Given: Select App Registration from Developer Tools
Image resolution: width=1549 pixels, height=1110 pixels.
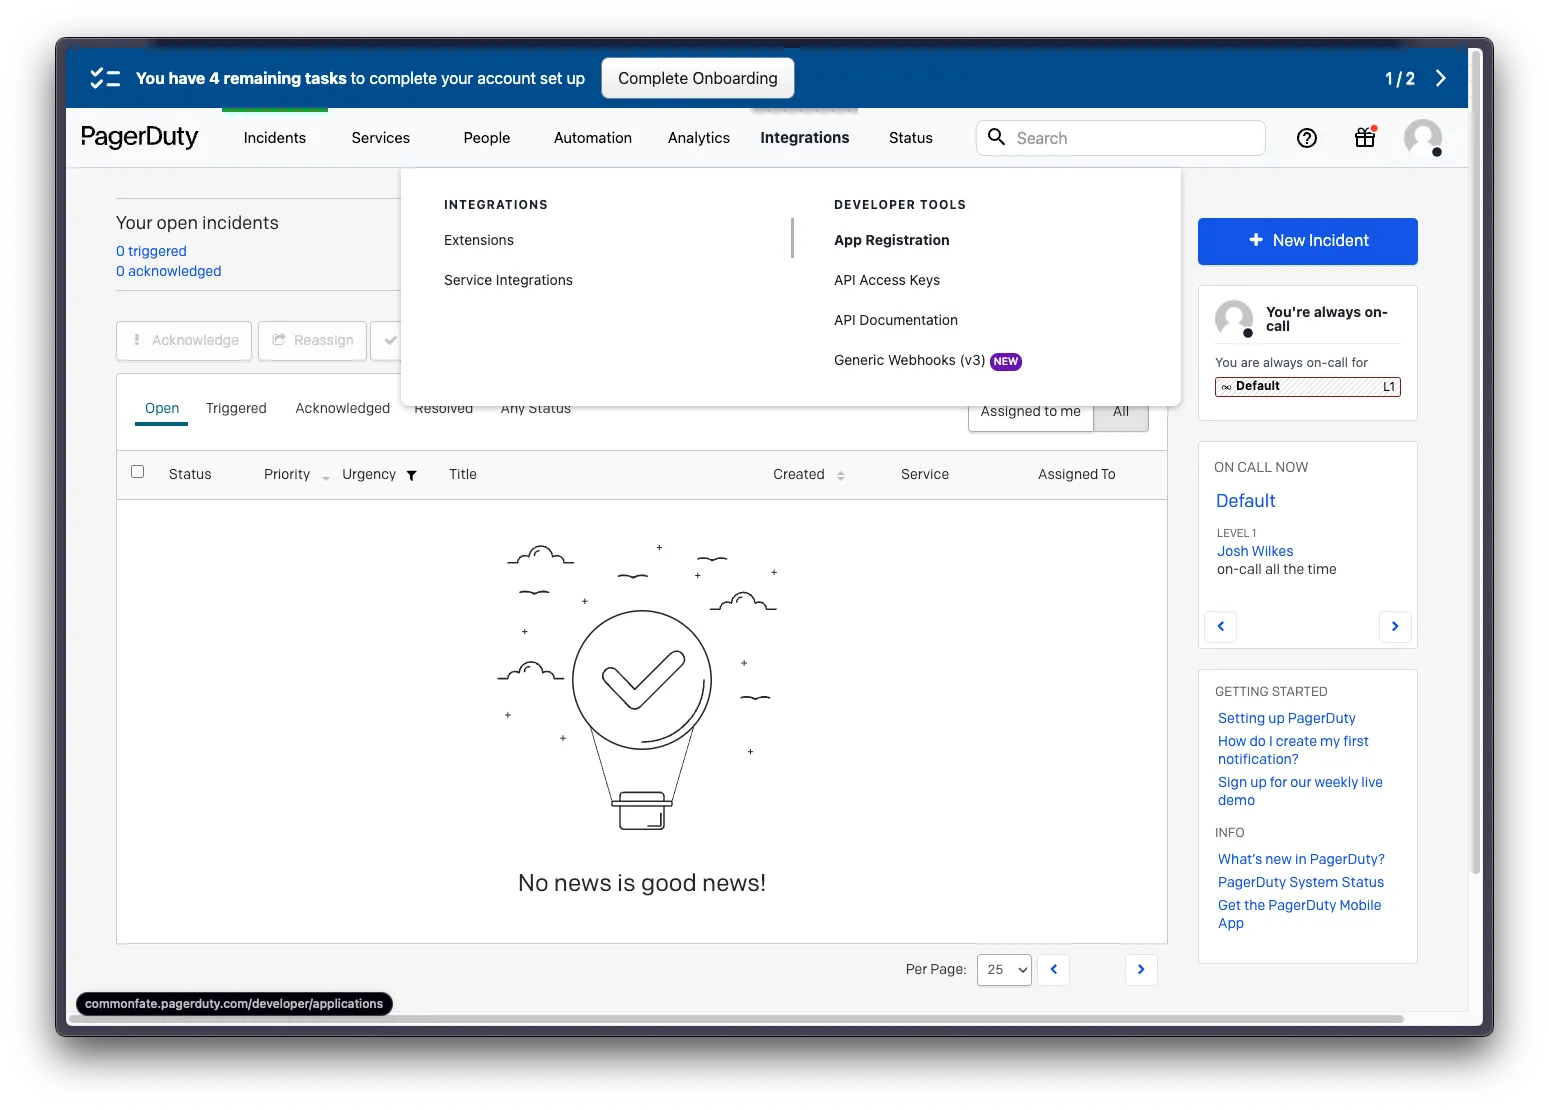Looking at the screenshot, I should pyautogui.click(x=891, y=240).
